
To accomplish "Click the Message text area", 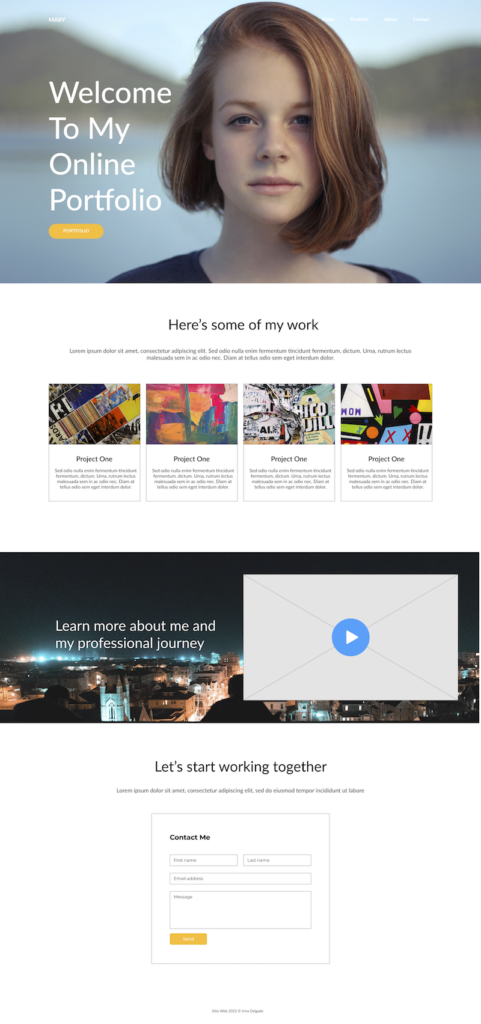I will pyautogui.click(x=240, y=910).
